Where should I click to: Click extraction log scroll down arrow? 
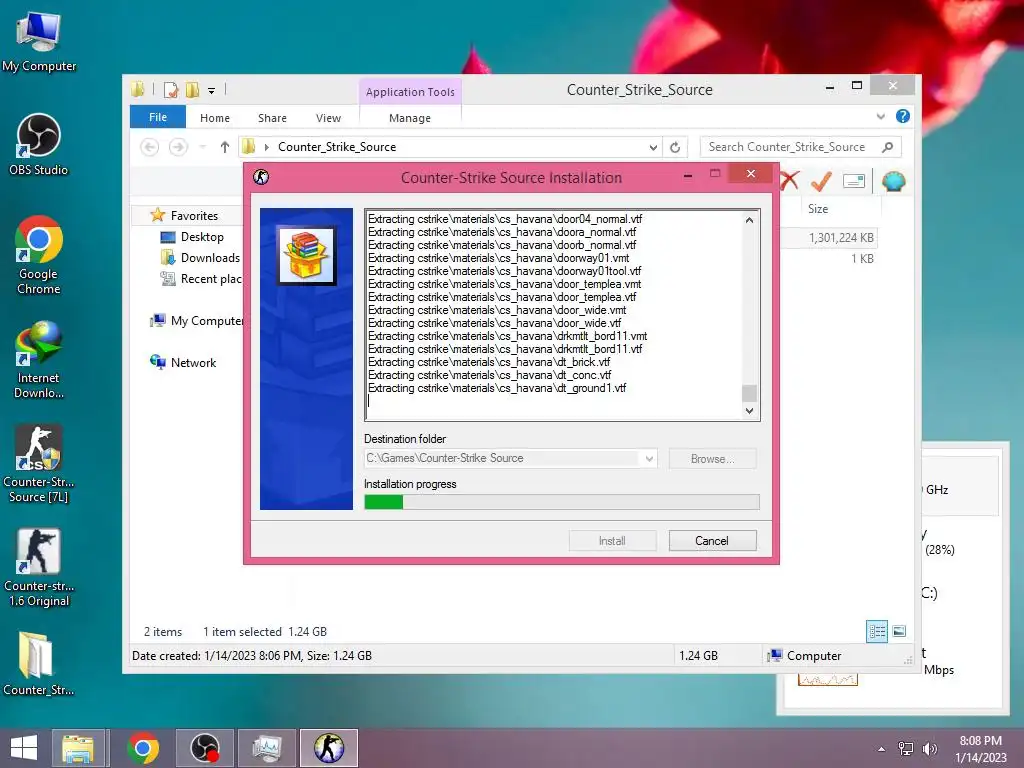pos(749,411)
